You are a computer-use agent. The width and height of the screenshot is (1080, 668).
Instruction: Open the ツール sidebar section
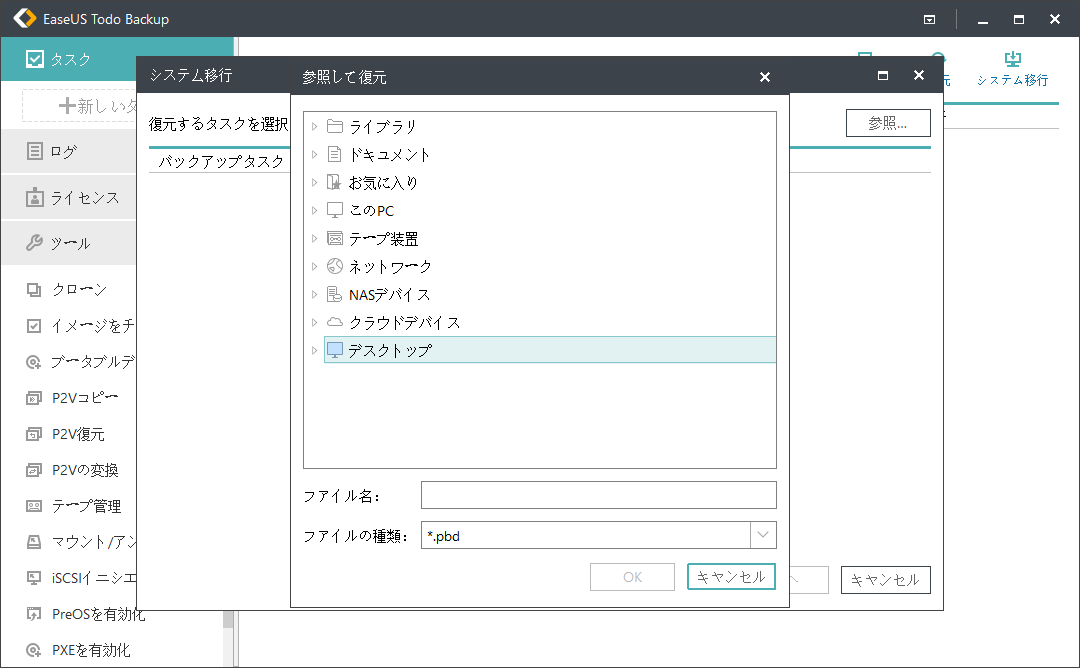(x=69, y=243)
